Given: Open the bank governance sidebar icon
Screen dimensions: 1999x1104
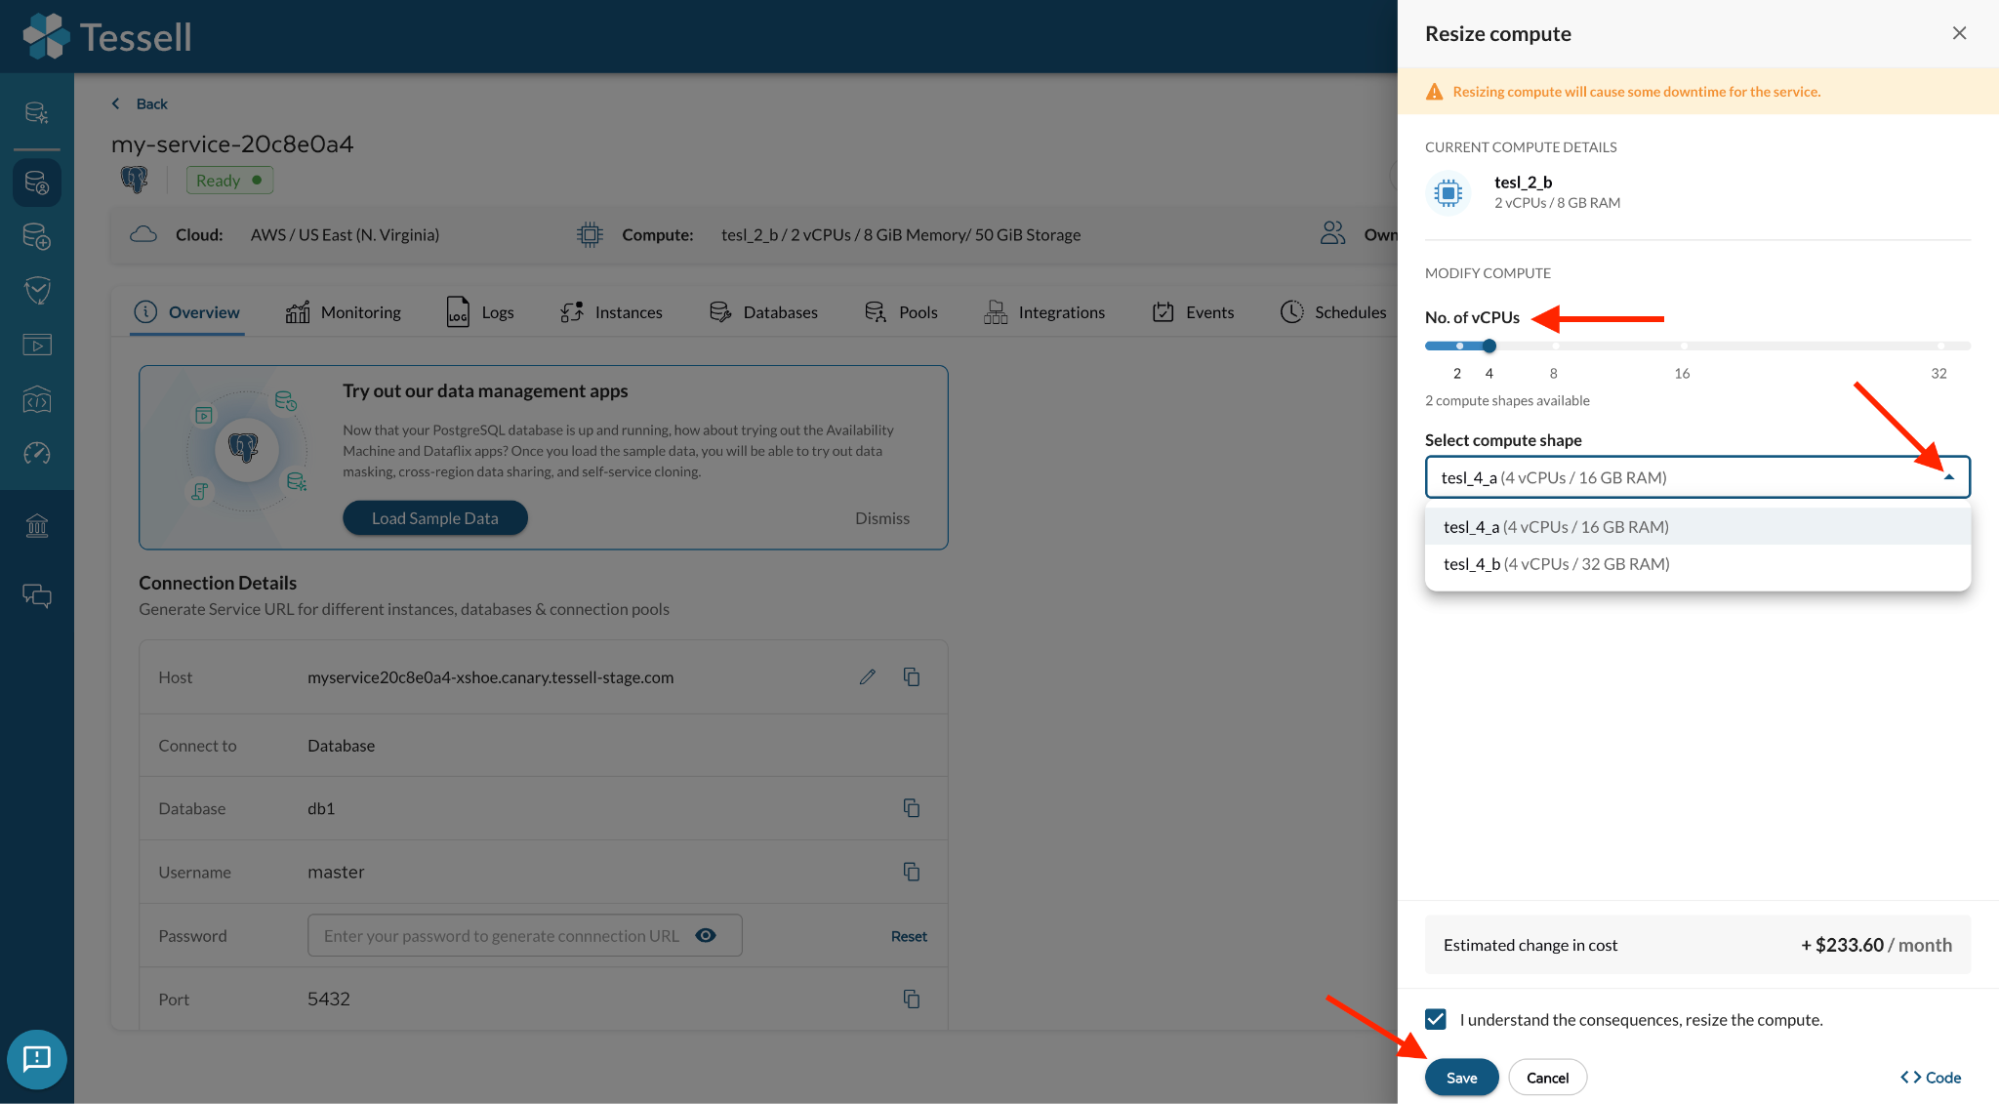Looking at the screenshot, I should pyautogui.click(x=37, y=525).
